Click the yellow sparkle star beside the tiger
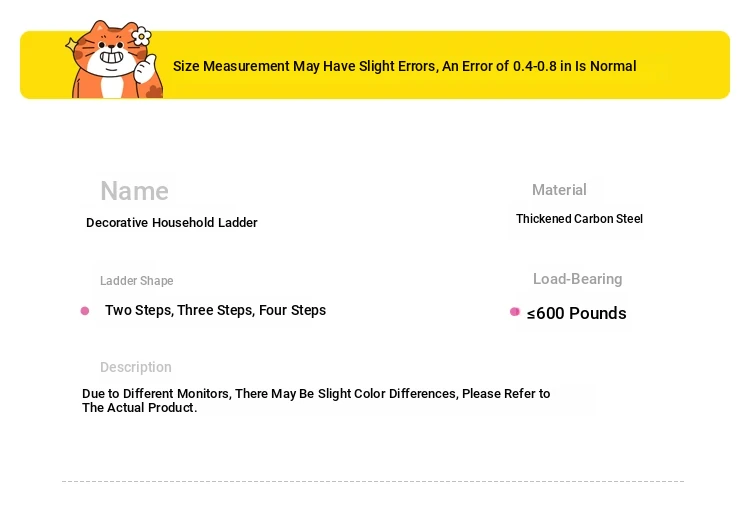Image resolution: width=750 pixels, height=516 pixels. click(x=73, y=46)
